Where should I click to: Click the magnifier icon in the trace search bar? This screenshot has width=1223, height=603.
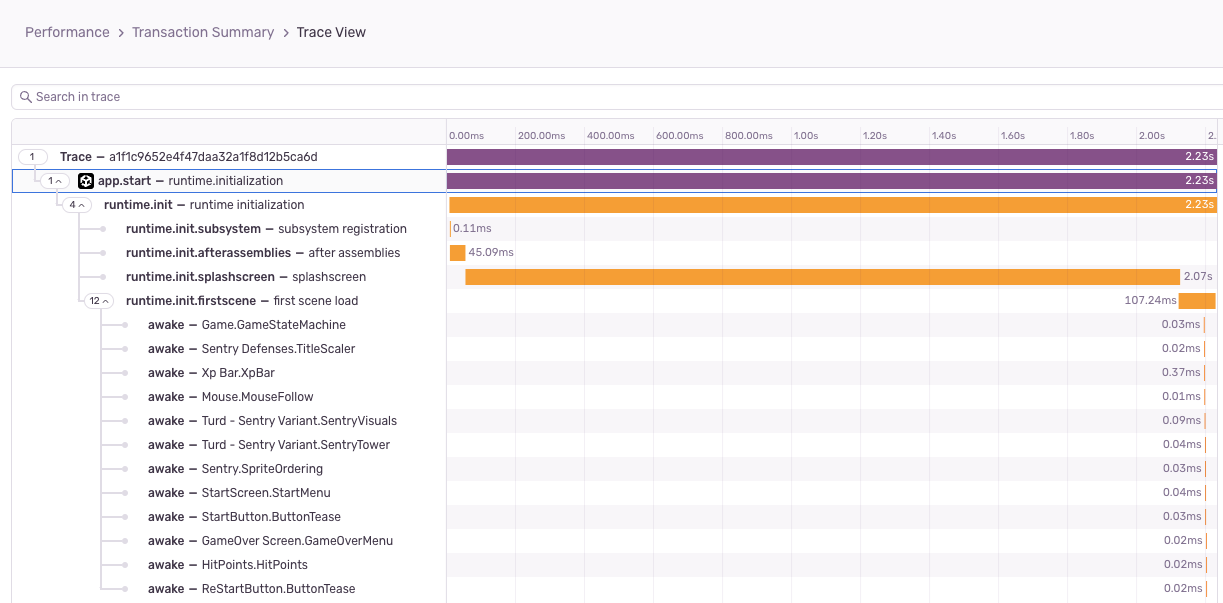(26, 96)
